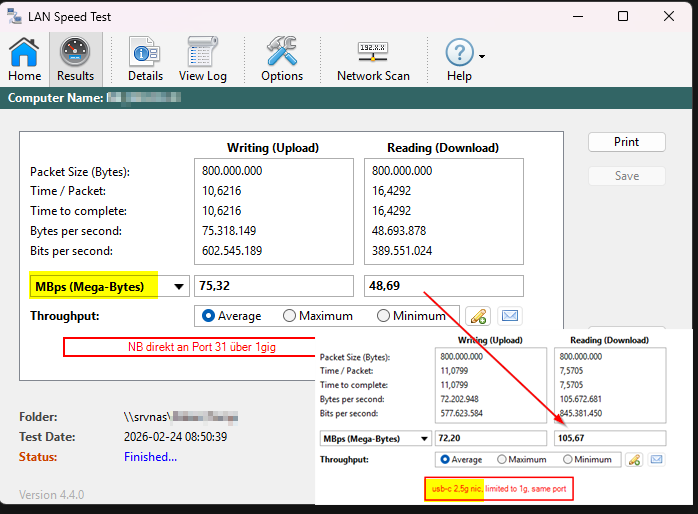Image resolution: width=698 pixels, height=514 pixels.
Task: Select the Maximum throughput radio button
Action: pos(289,316)
